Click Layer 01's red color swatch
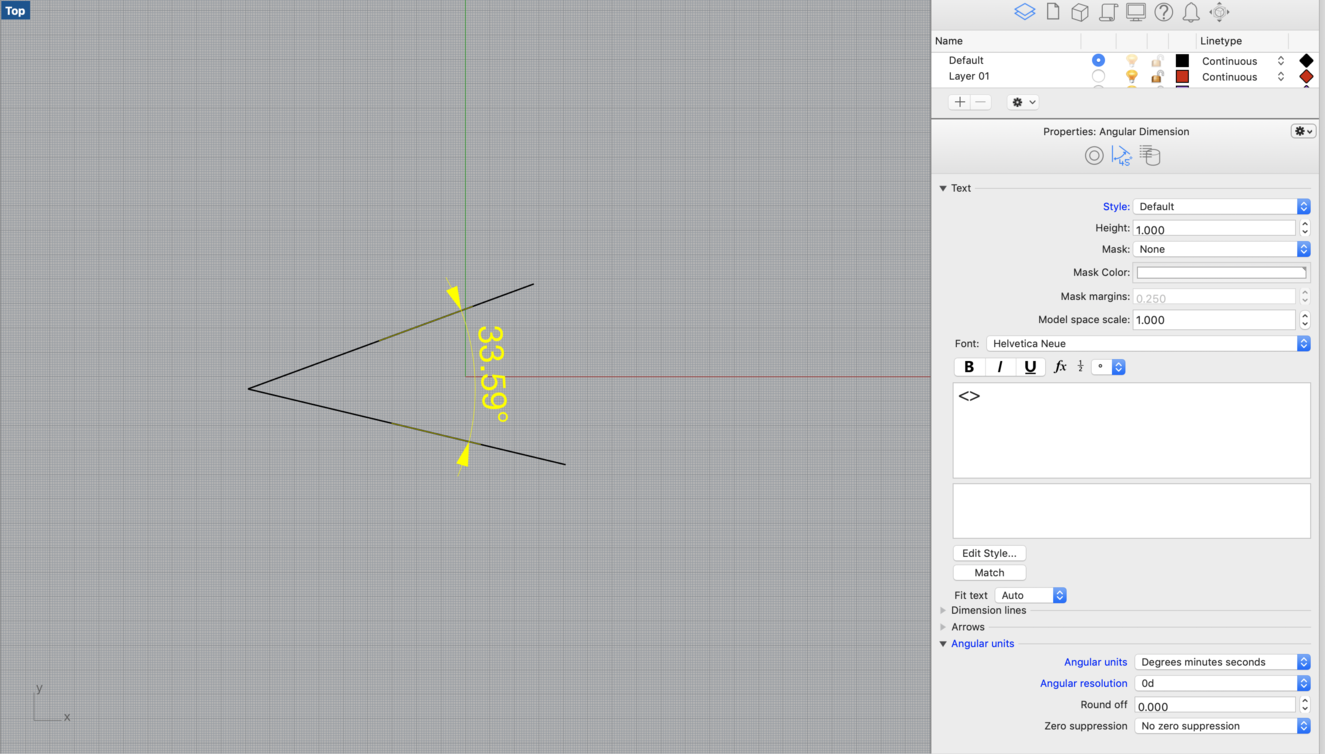The image size is (1325, 754). [x=1183, y=77]
